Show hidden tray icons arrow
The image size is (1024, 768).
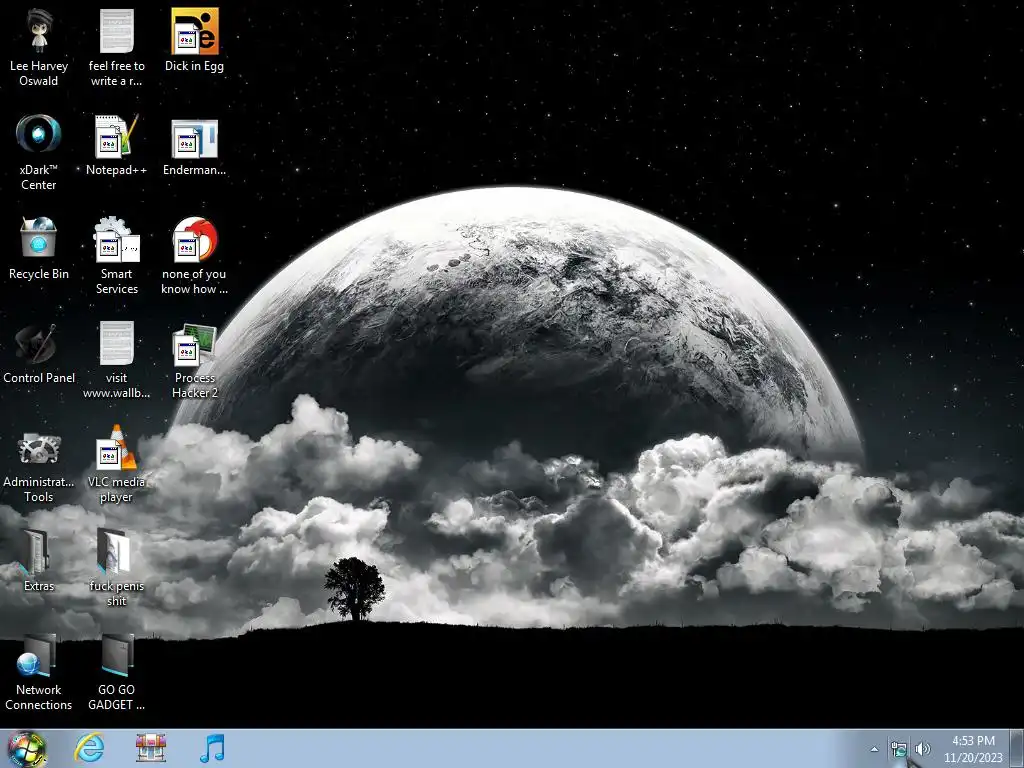pos(874,749)
